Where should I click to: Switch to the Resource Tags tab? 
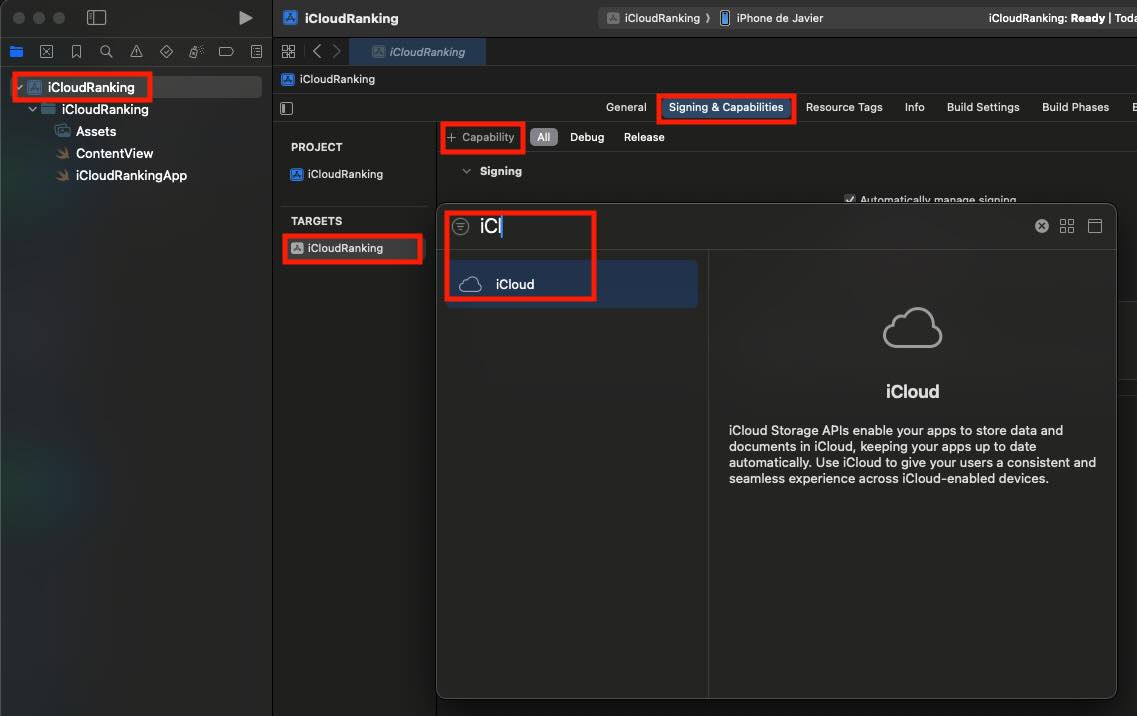844,107
